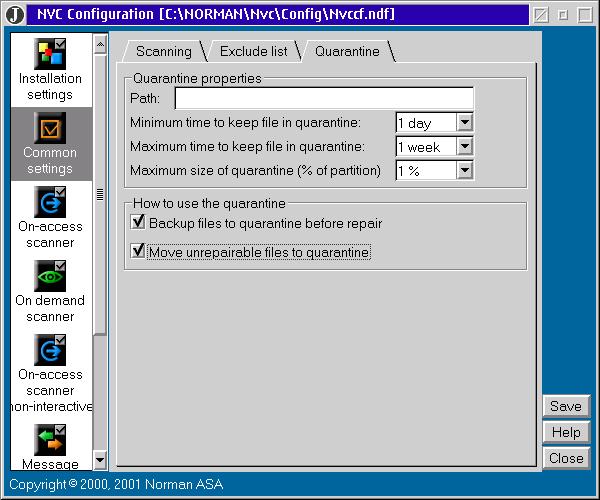This screenshot has height=500, width=600.
Task: Expand Maximum time to keep file dropdown
Action: (x=465, y=146)
